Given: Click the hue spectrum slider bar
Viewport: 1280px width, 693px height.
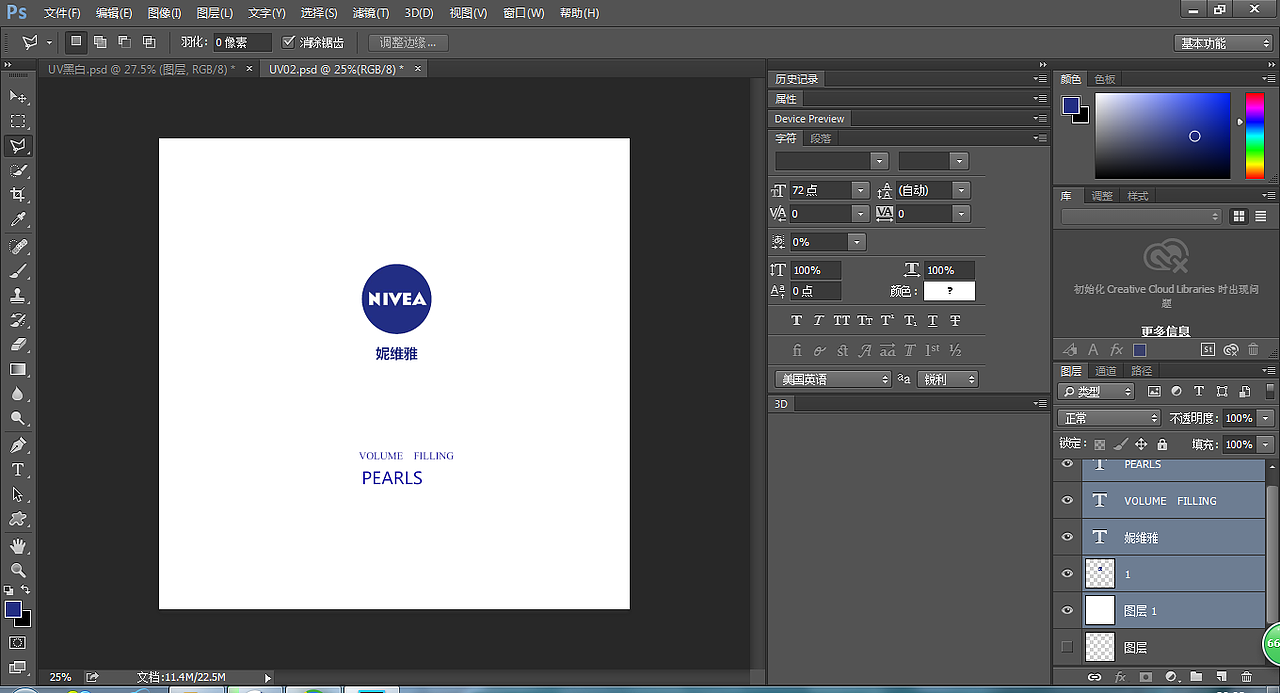Looking at the screenshot, I should 1254,136.
